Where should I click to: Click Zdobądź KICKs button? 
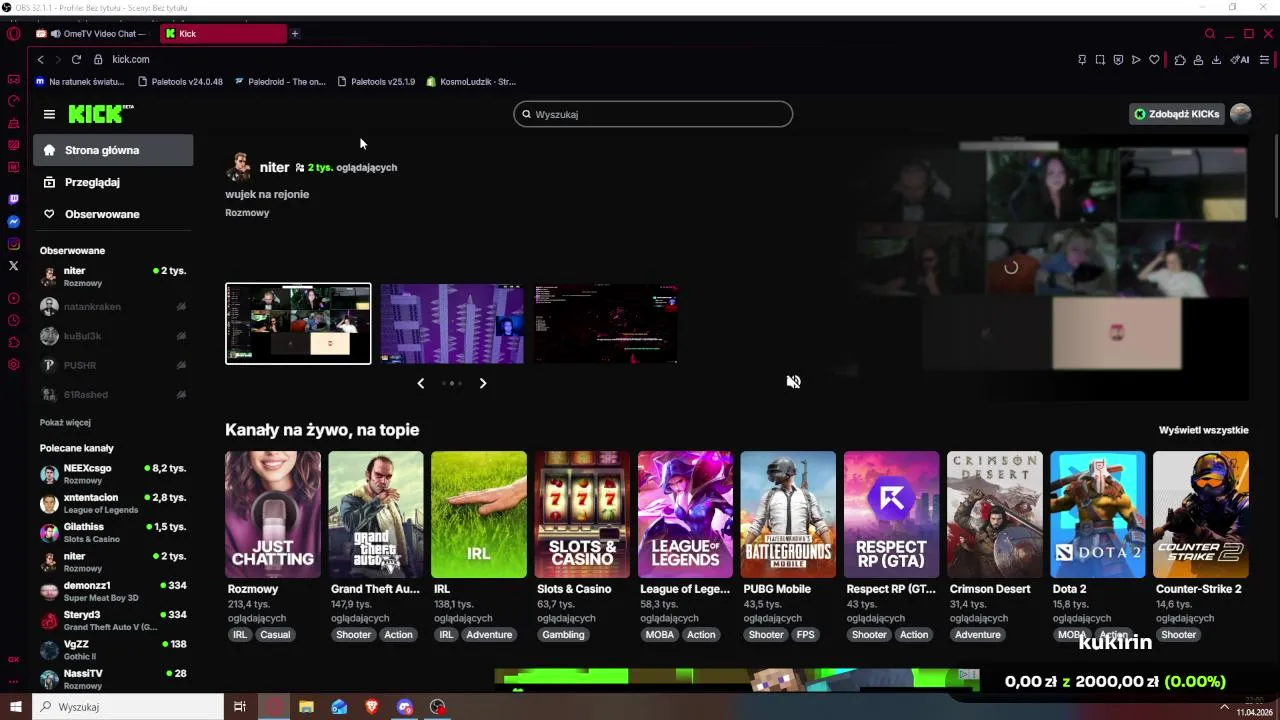pyautogui.click(x=1176, y=114)
